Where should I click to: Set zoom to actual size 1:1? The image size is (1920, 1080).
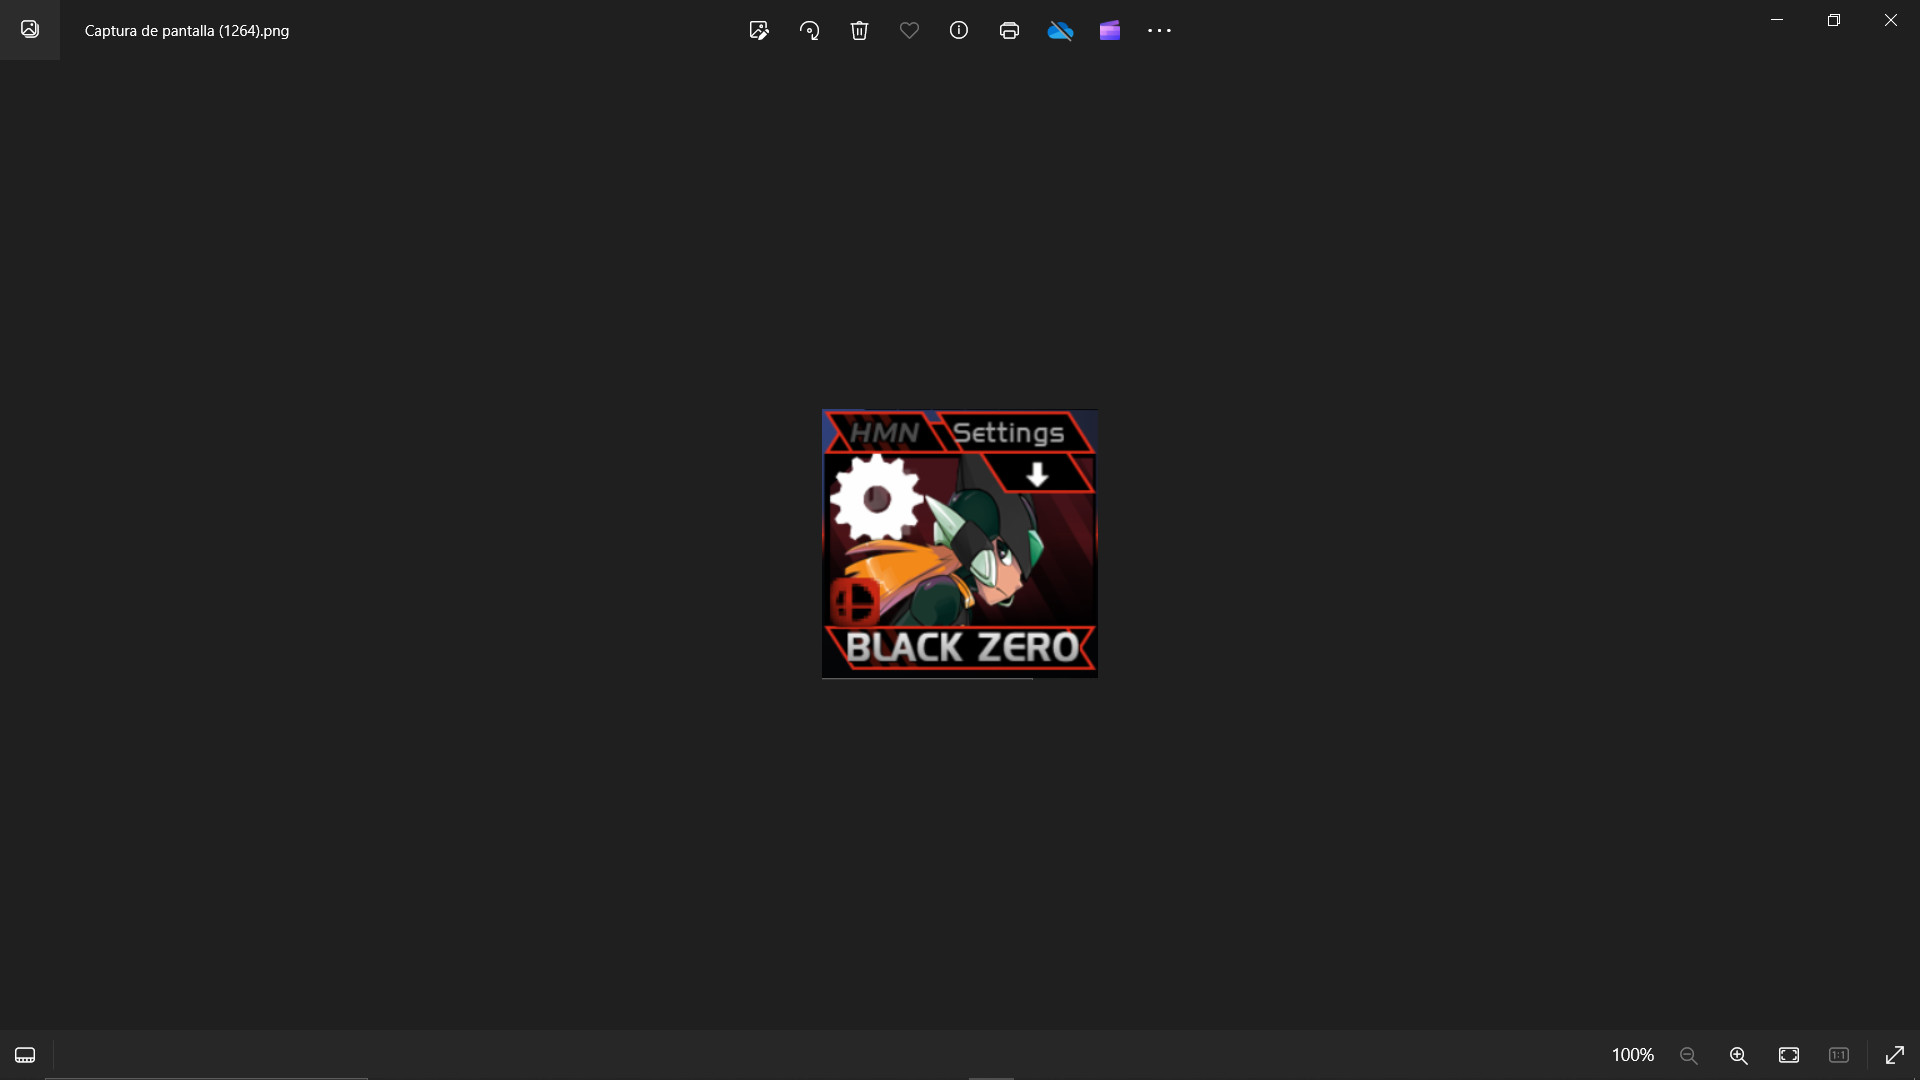[x=1839, y=1055]
